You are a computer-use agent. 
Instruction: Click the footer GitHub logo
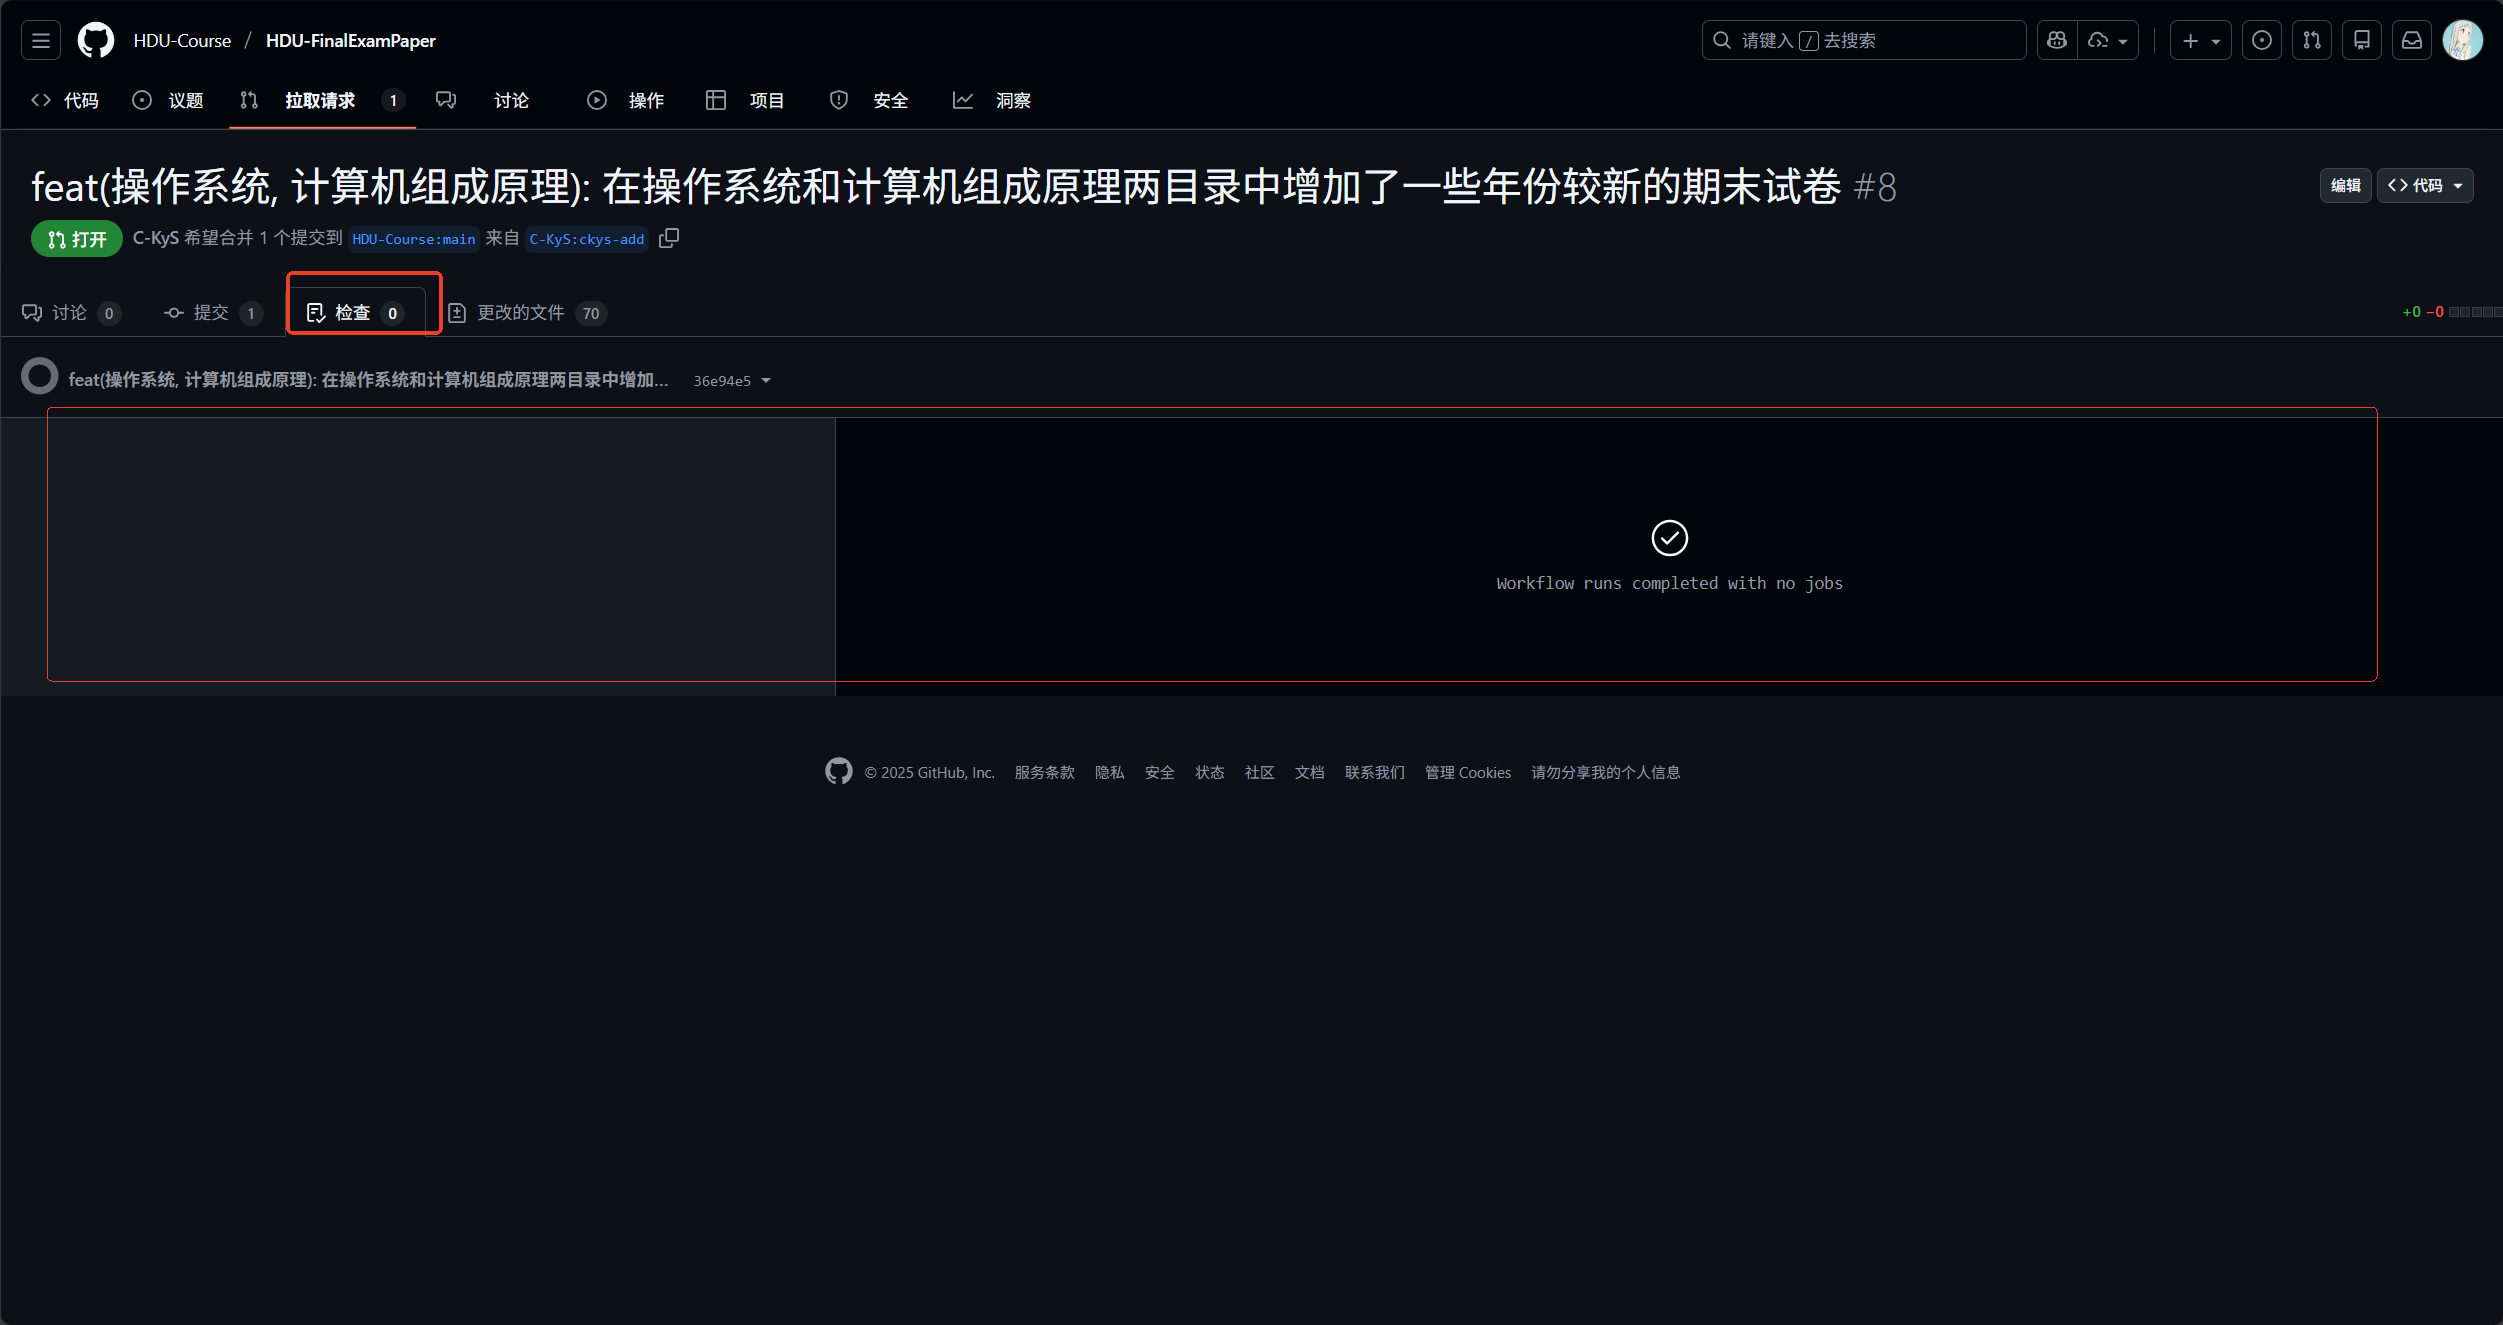[x=838, y=771]
